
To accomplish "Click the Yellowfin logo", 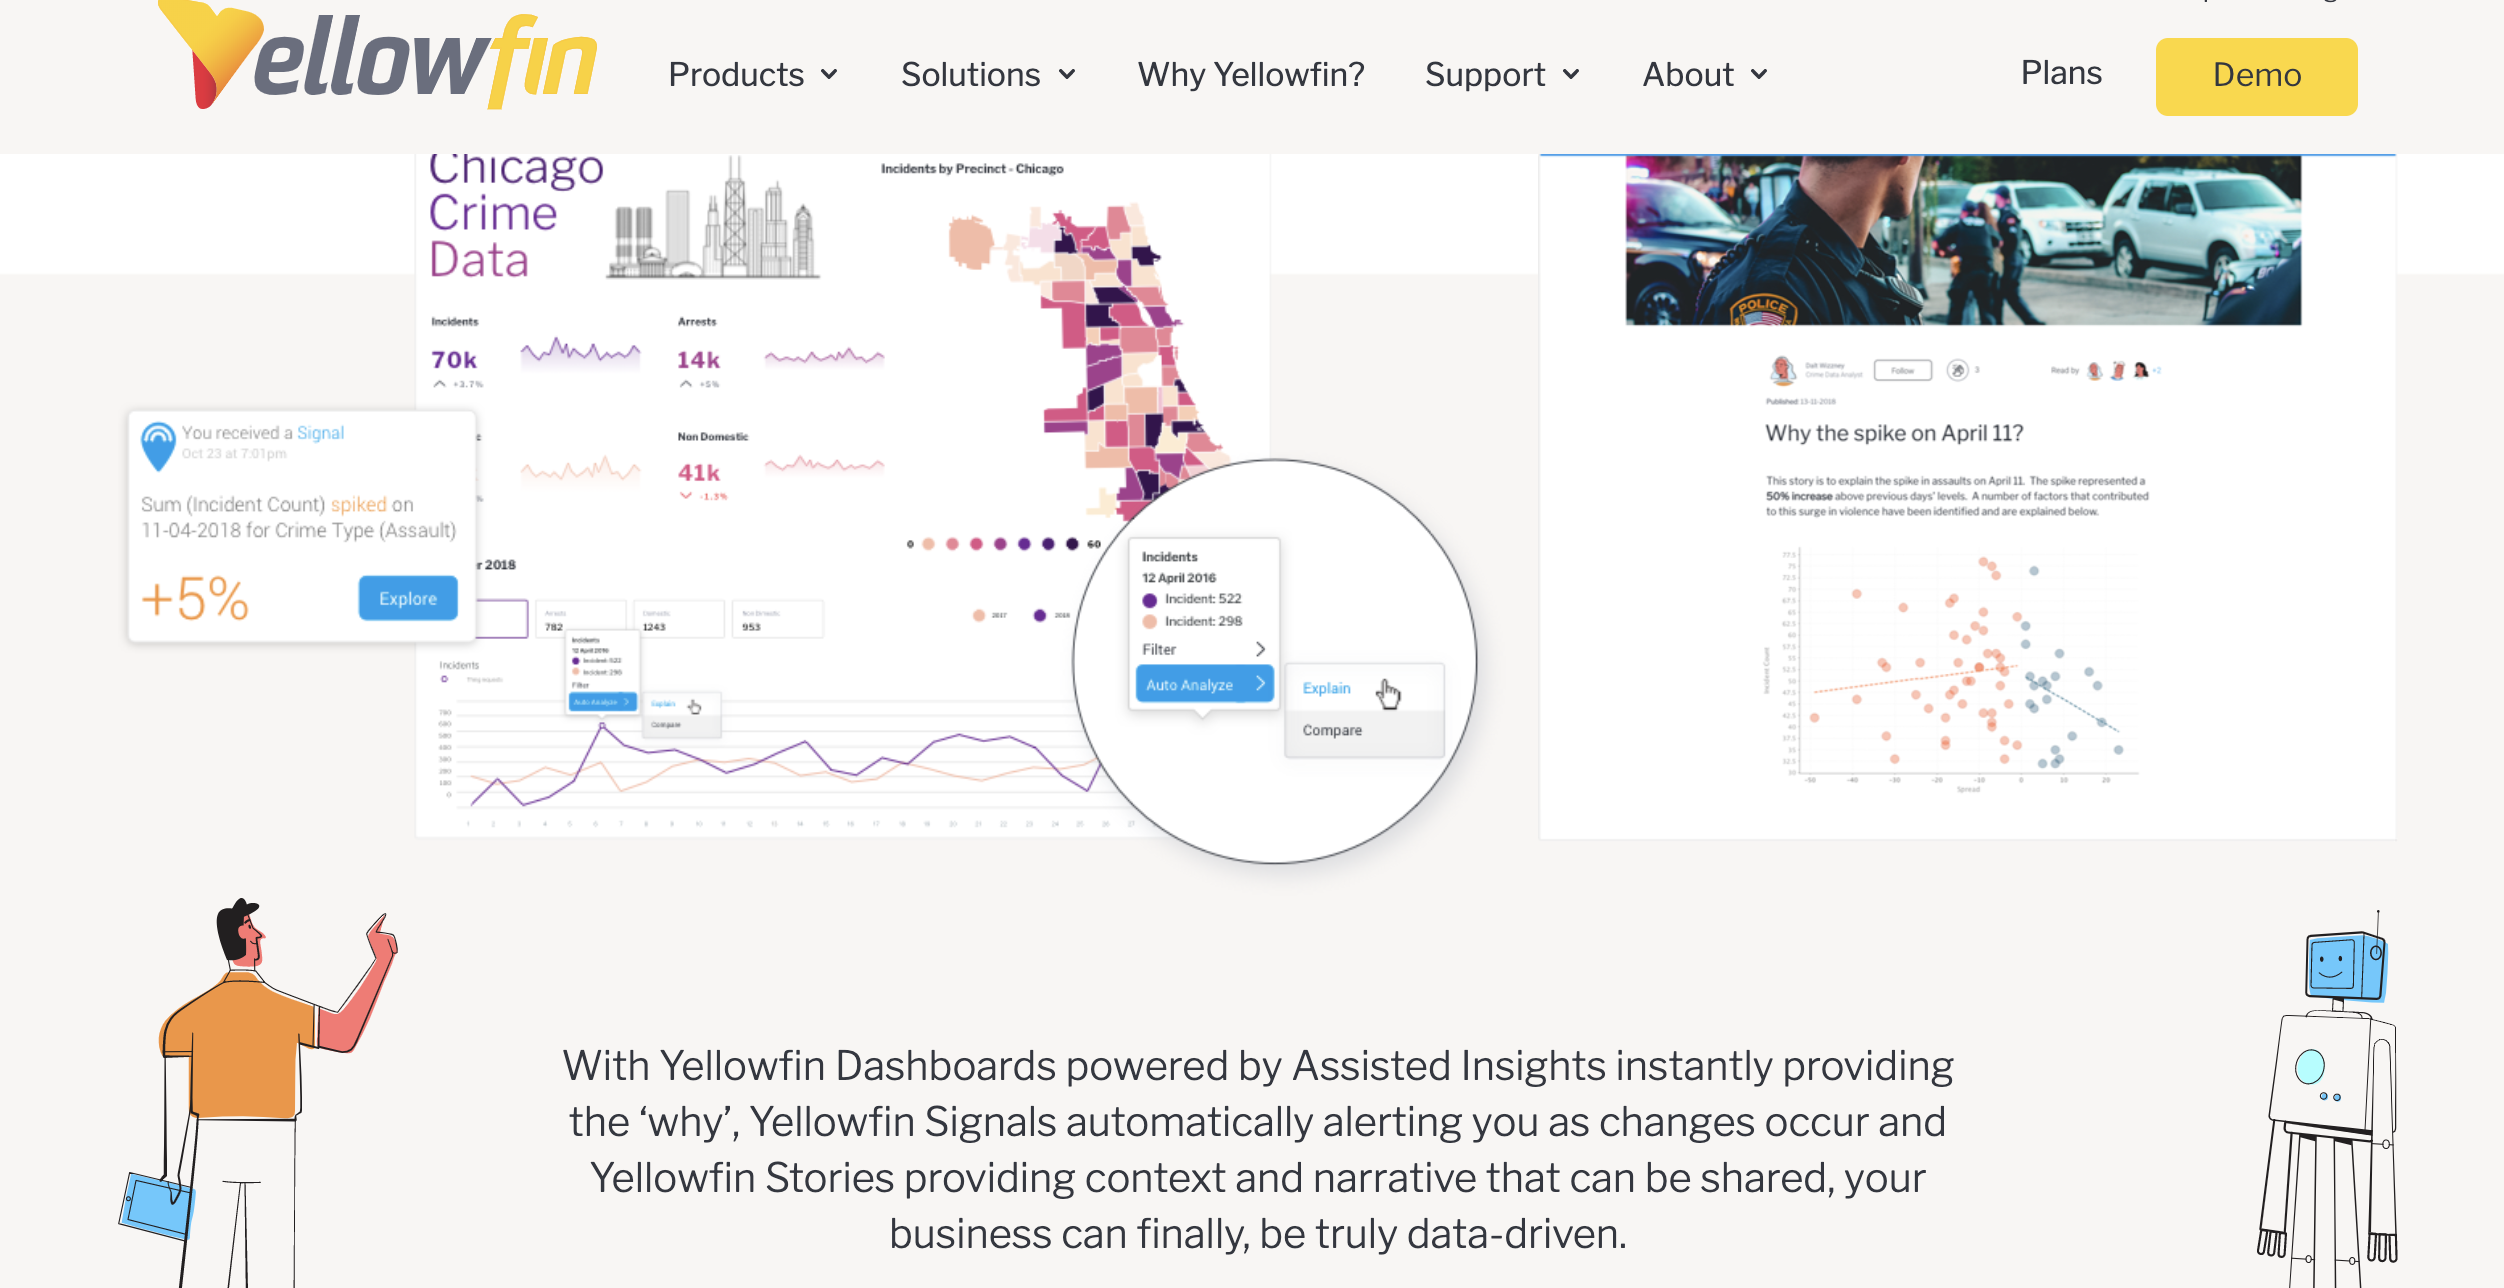I will point(378,55).
